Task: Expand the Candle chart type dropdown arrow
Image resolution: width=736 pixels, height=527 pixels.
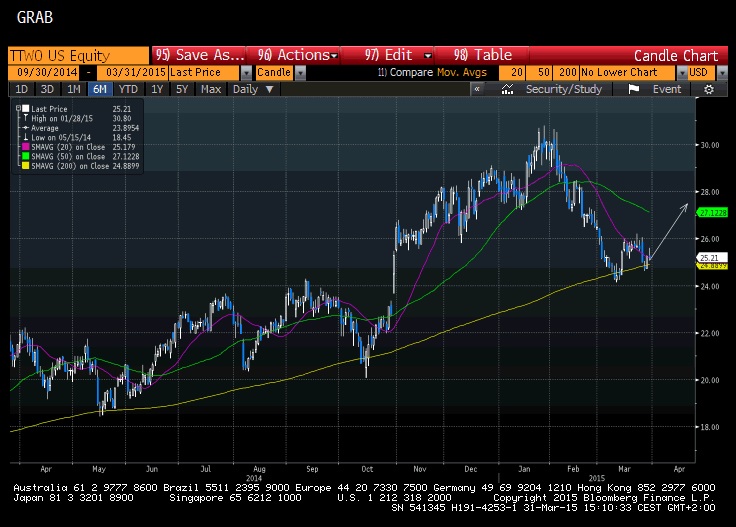Action: pyautogui.click(x=300, y=73)
